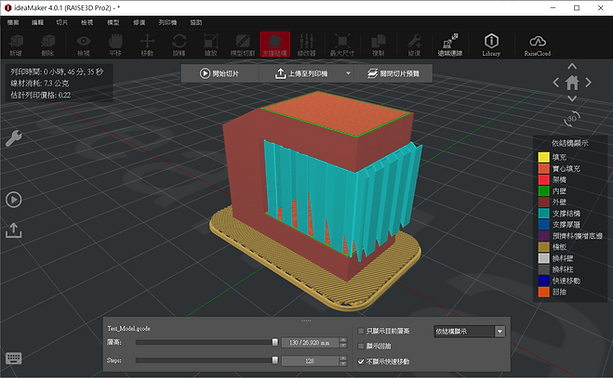Open the 編輯 (Edit) menu

(38, 22)
